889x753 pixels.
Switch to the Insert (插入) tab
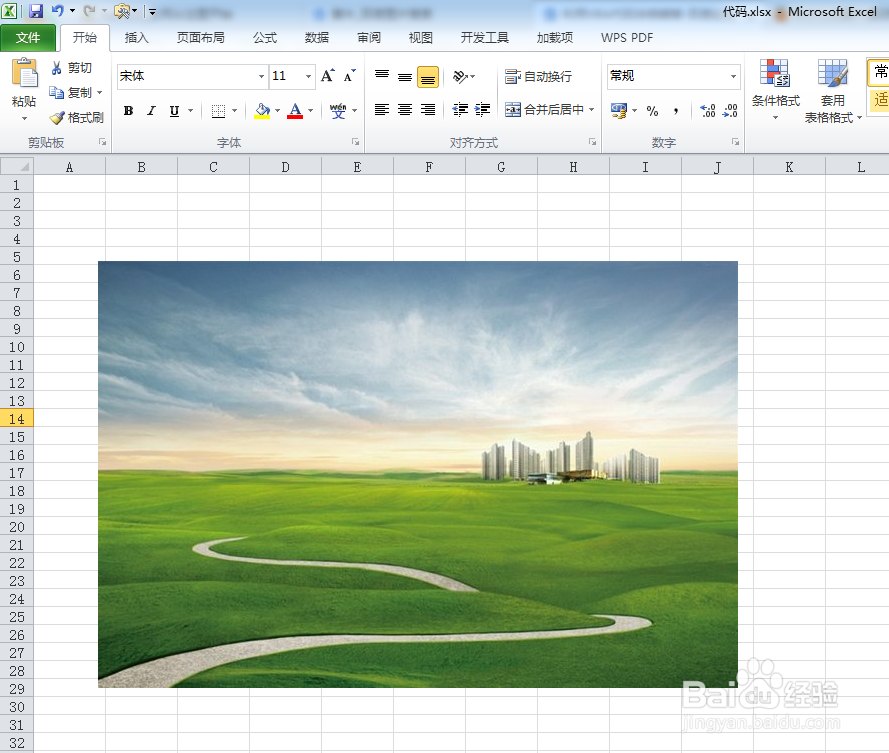click(x=136, y=37)
